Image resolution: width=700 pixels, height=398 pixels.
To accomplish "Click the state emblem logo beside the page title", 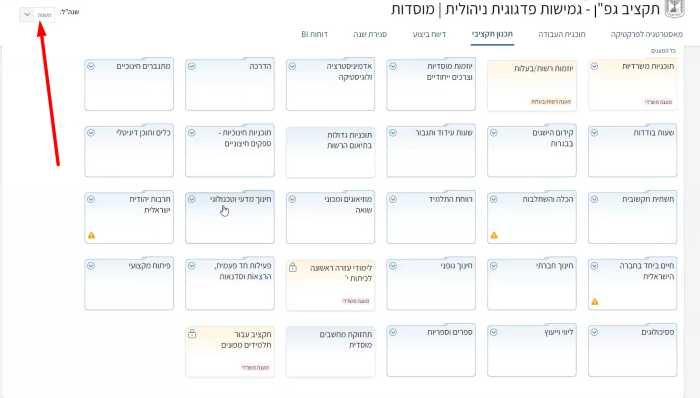I will pos(675,8).
